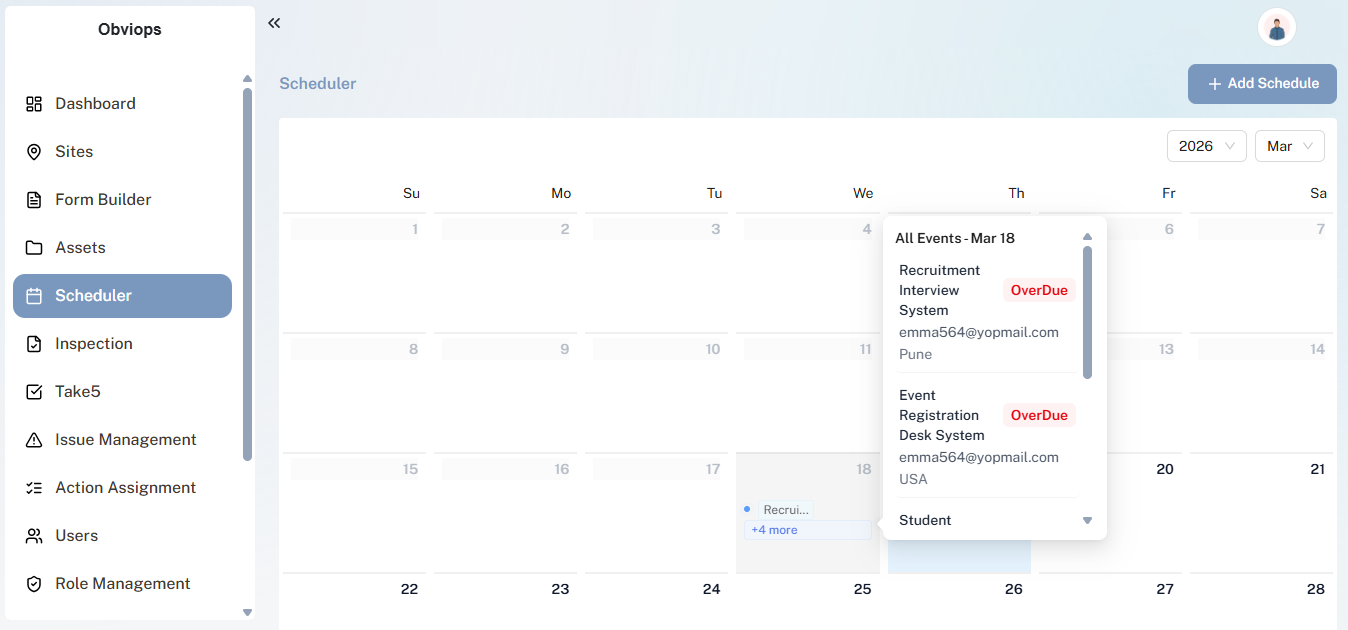The width and height of the screenshot is (1348, 630).
Task: Click the Add Schedule button
Action: [1262, 84]
